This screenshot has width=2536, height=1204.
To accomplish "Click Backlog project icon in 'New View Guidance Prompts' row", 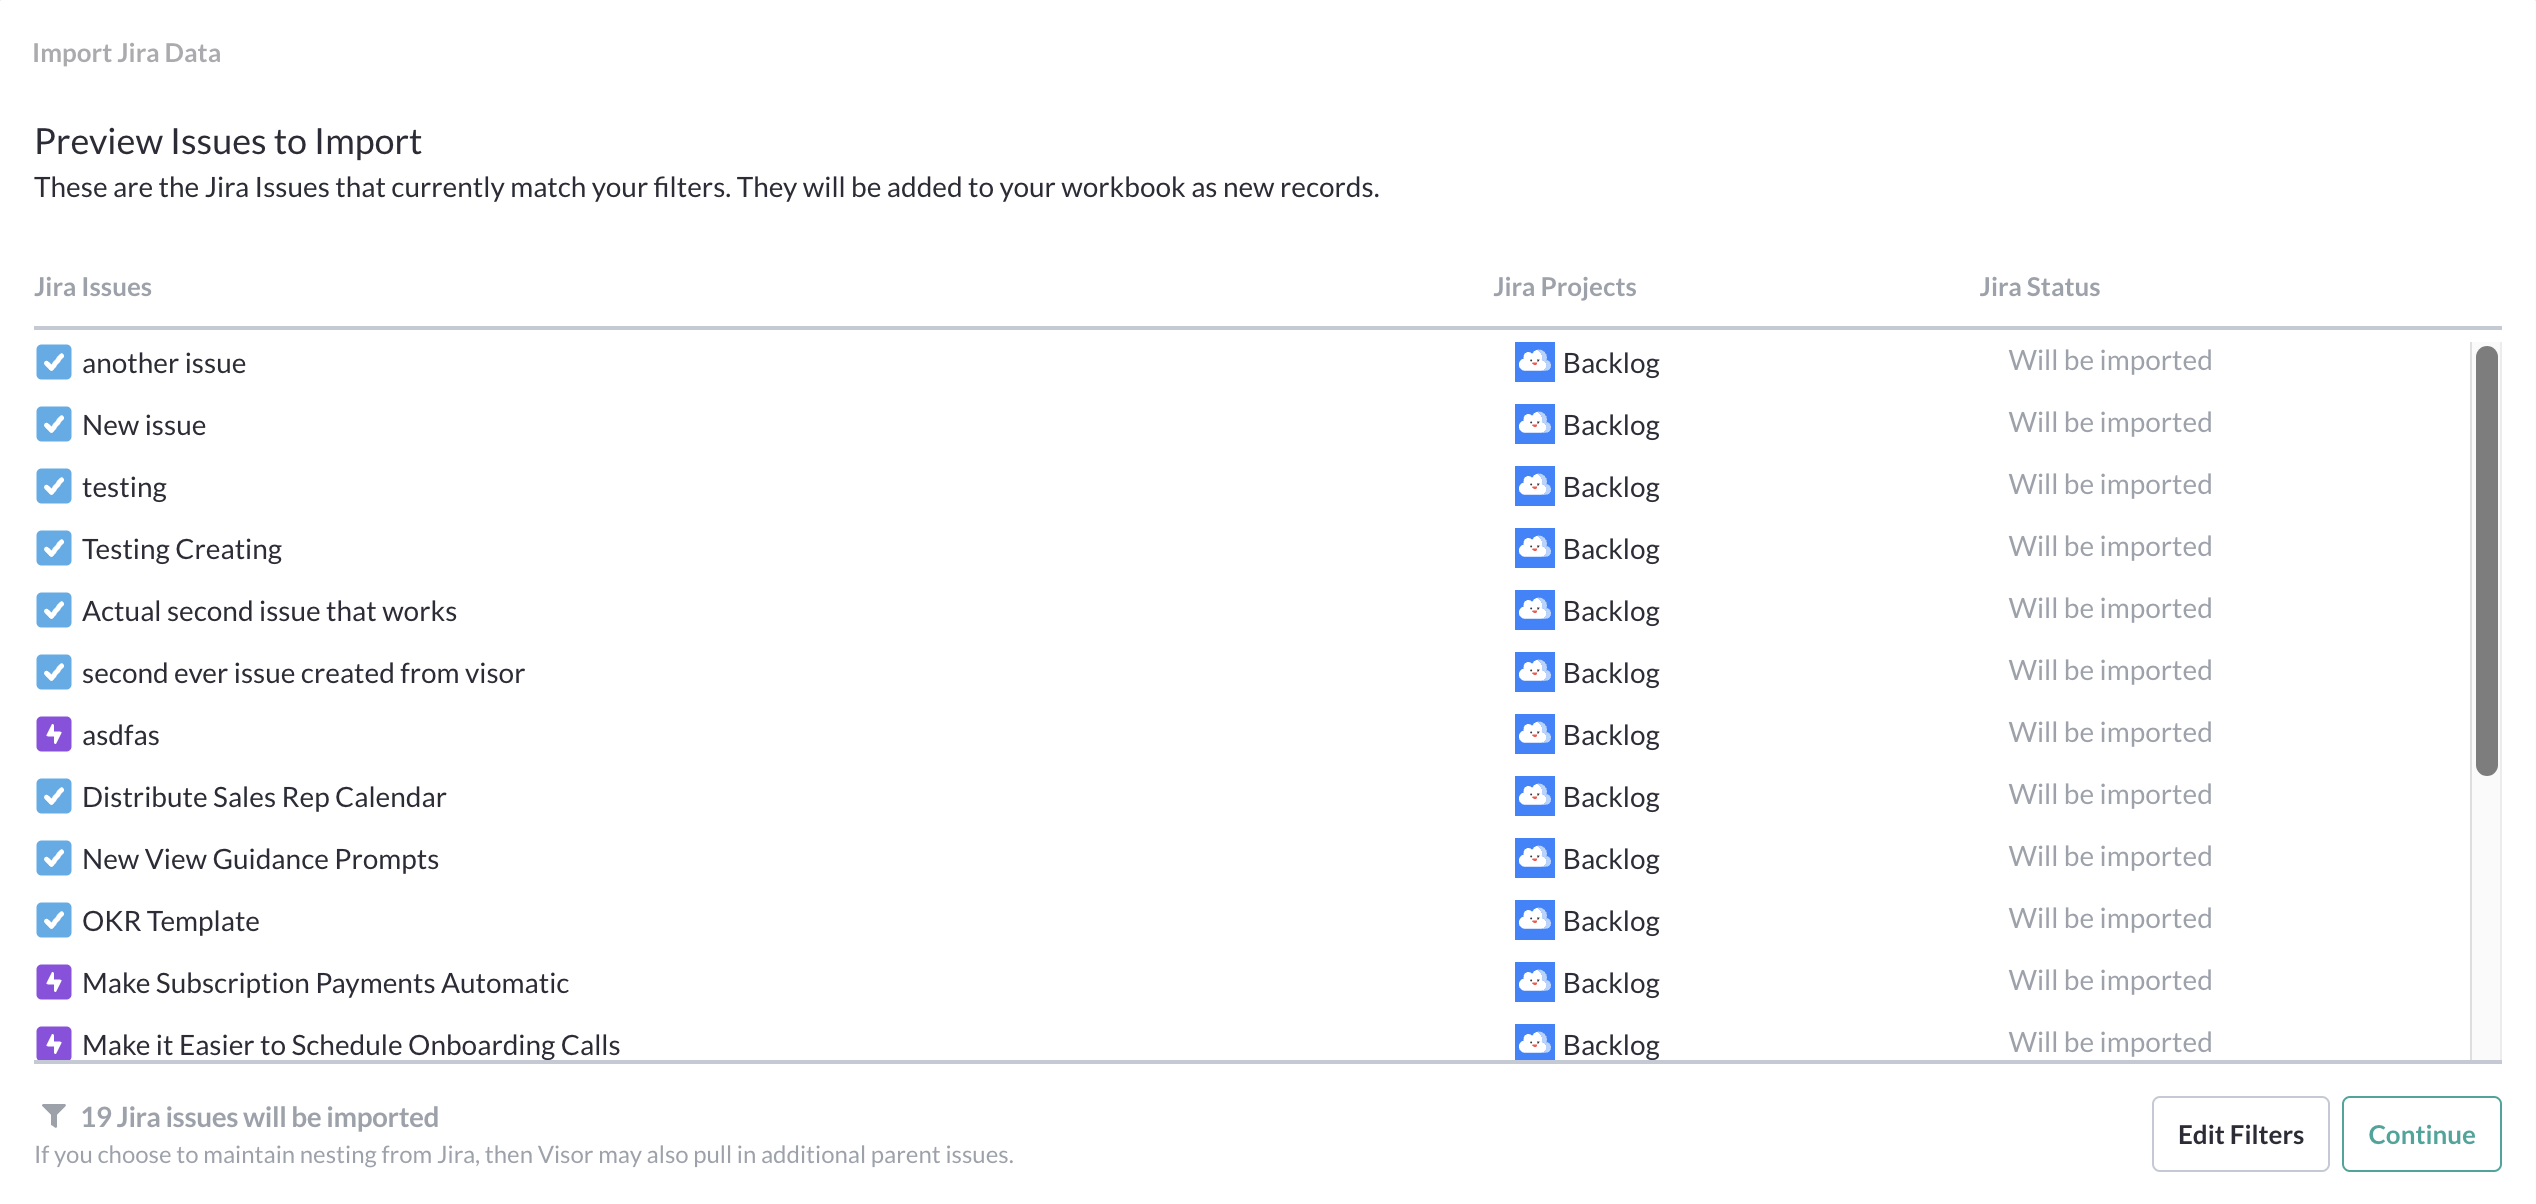I will 1534,858.
